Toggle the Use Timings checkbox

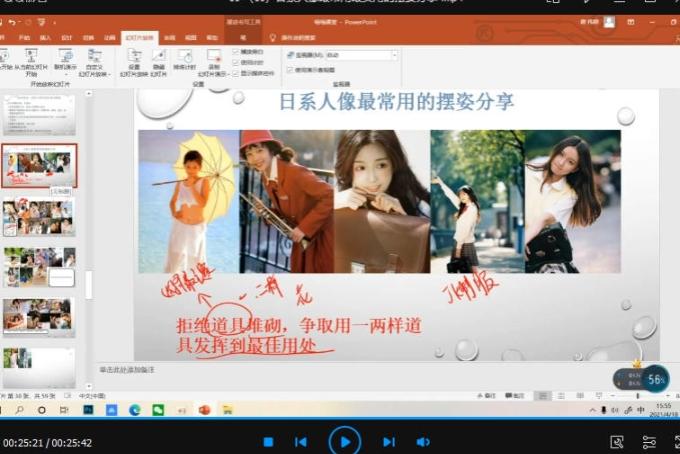pyautogui.click(x=236, y=61)
